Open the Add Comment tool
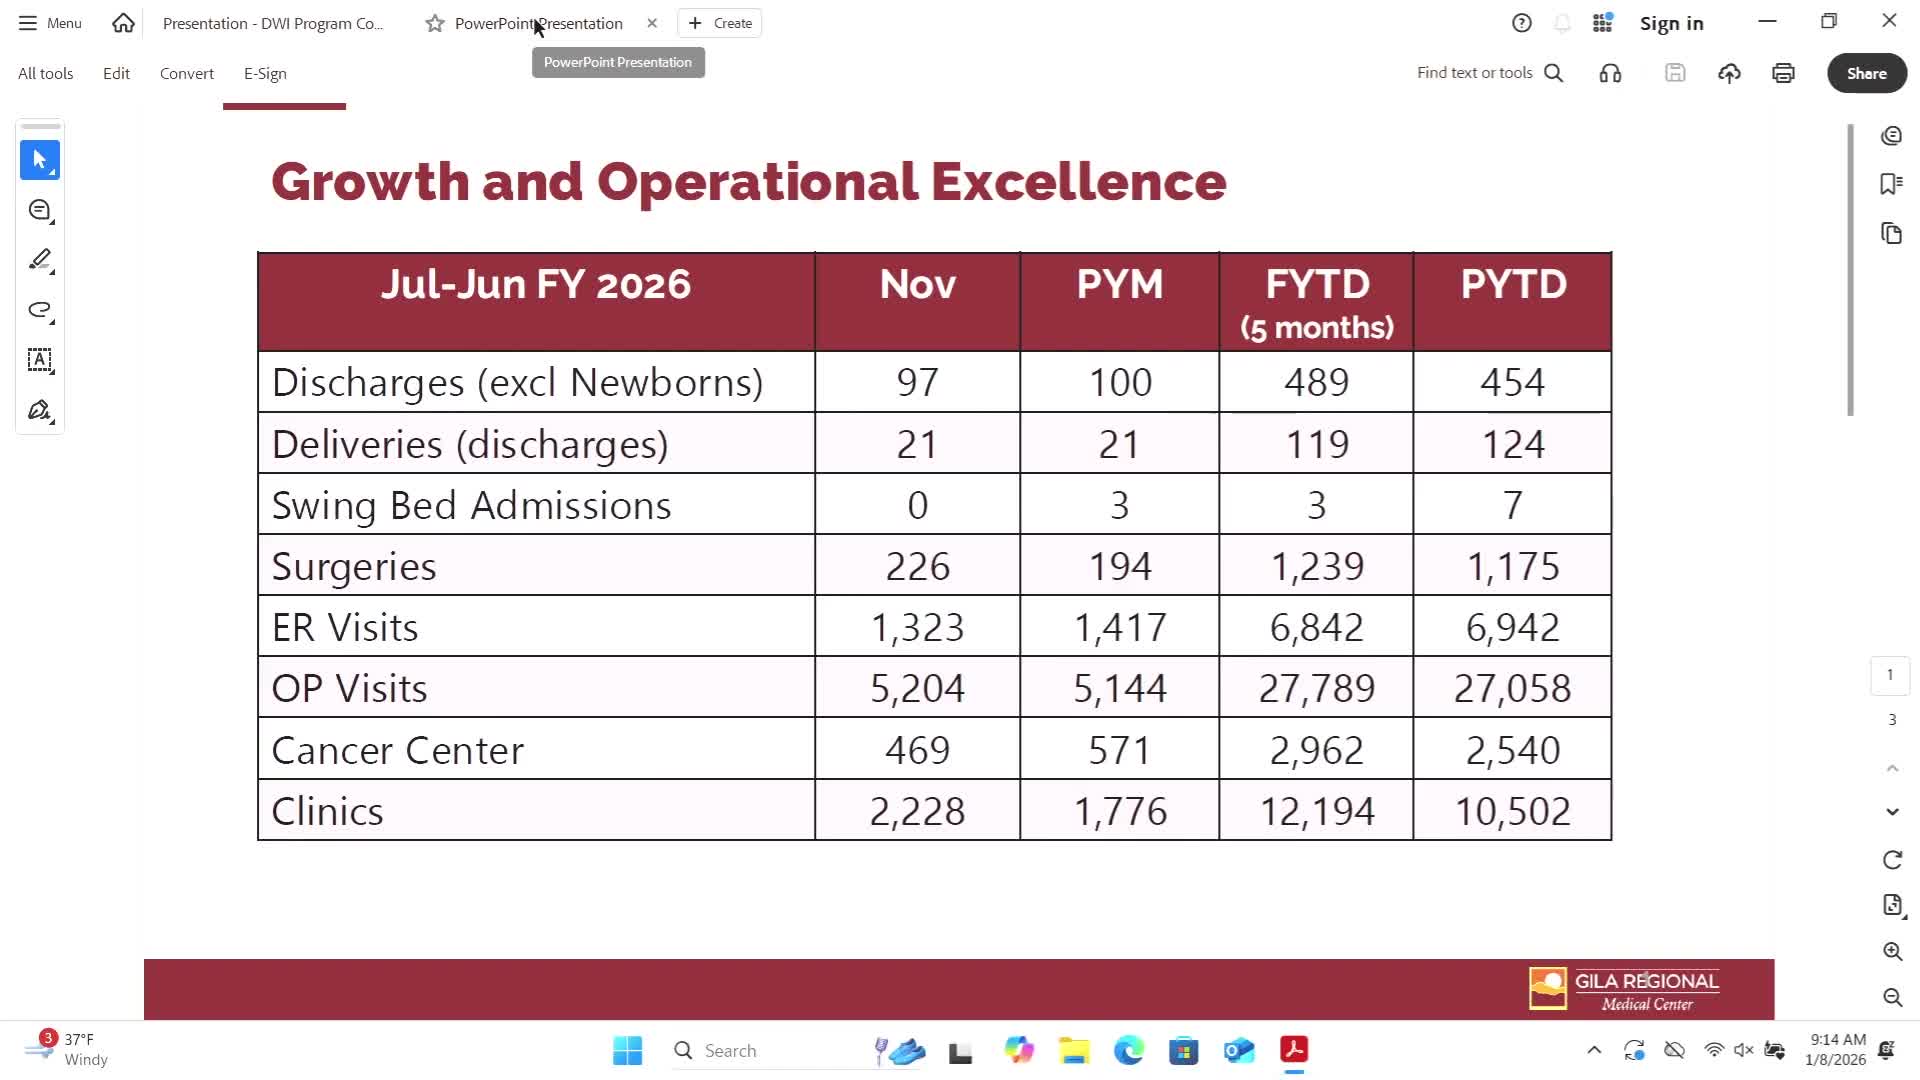The width and height of the screenshot is (1920, 1080). (x=40, y=210)
